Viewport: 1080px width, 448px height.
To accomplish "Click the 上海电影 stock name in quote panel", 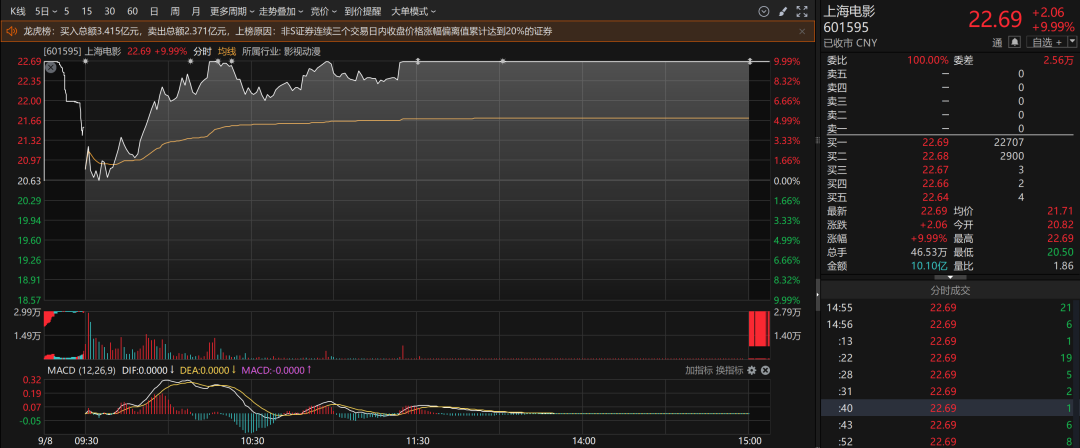I will click(849, 12).
